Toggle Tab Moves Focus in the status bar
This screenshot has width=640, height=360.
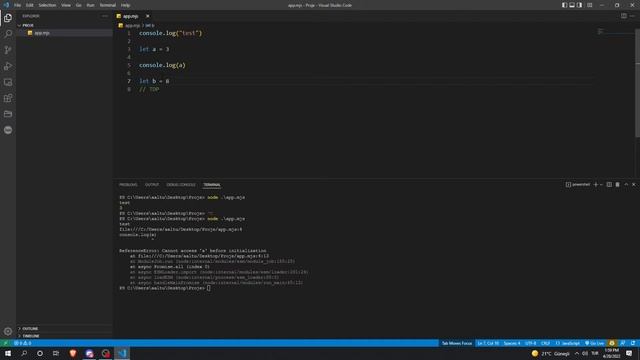(x=457, y=343)
